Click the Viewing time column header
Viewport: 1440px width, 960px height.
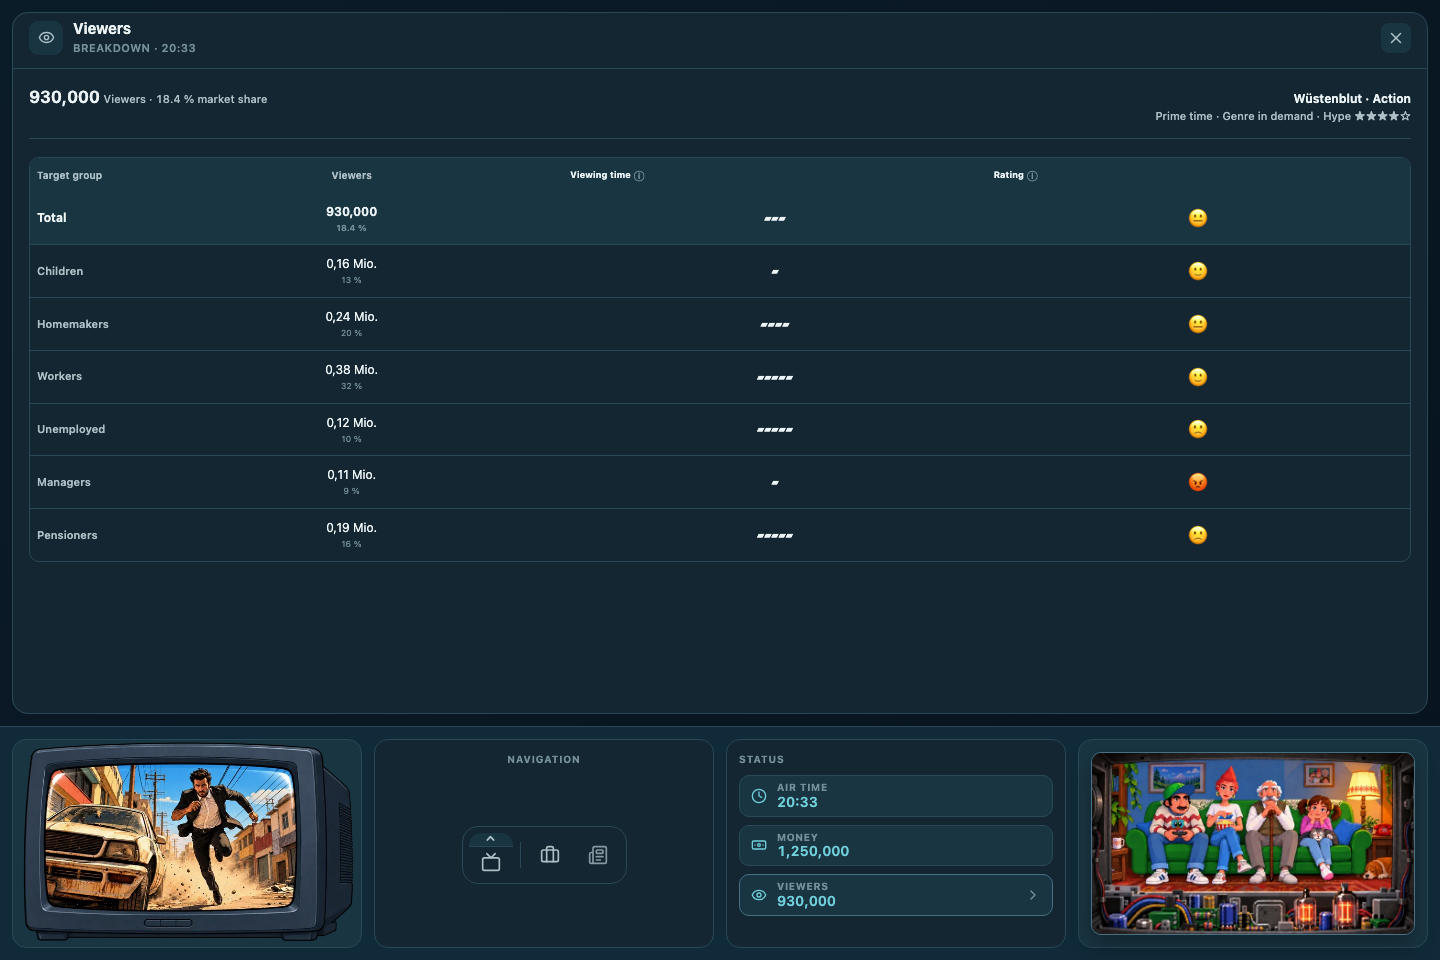coord(600,175)
